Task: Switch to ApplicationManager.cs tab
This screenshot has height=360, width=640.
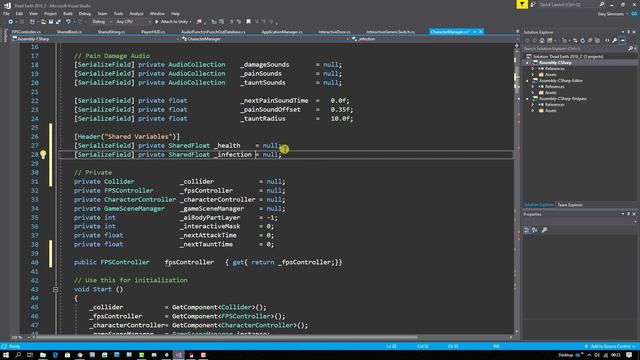Action: click(x=282, y=32)
